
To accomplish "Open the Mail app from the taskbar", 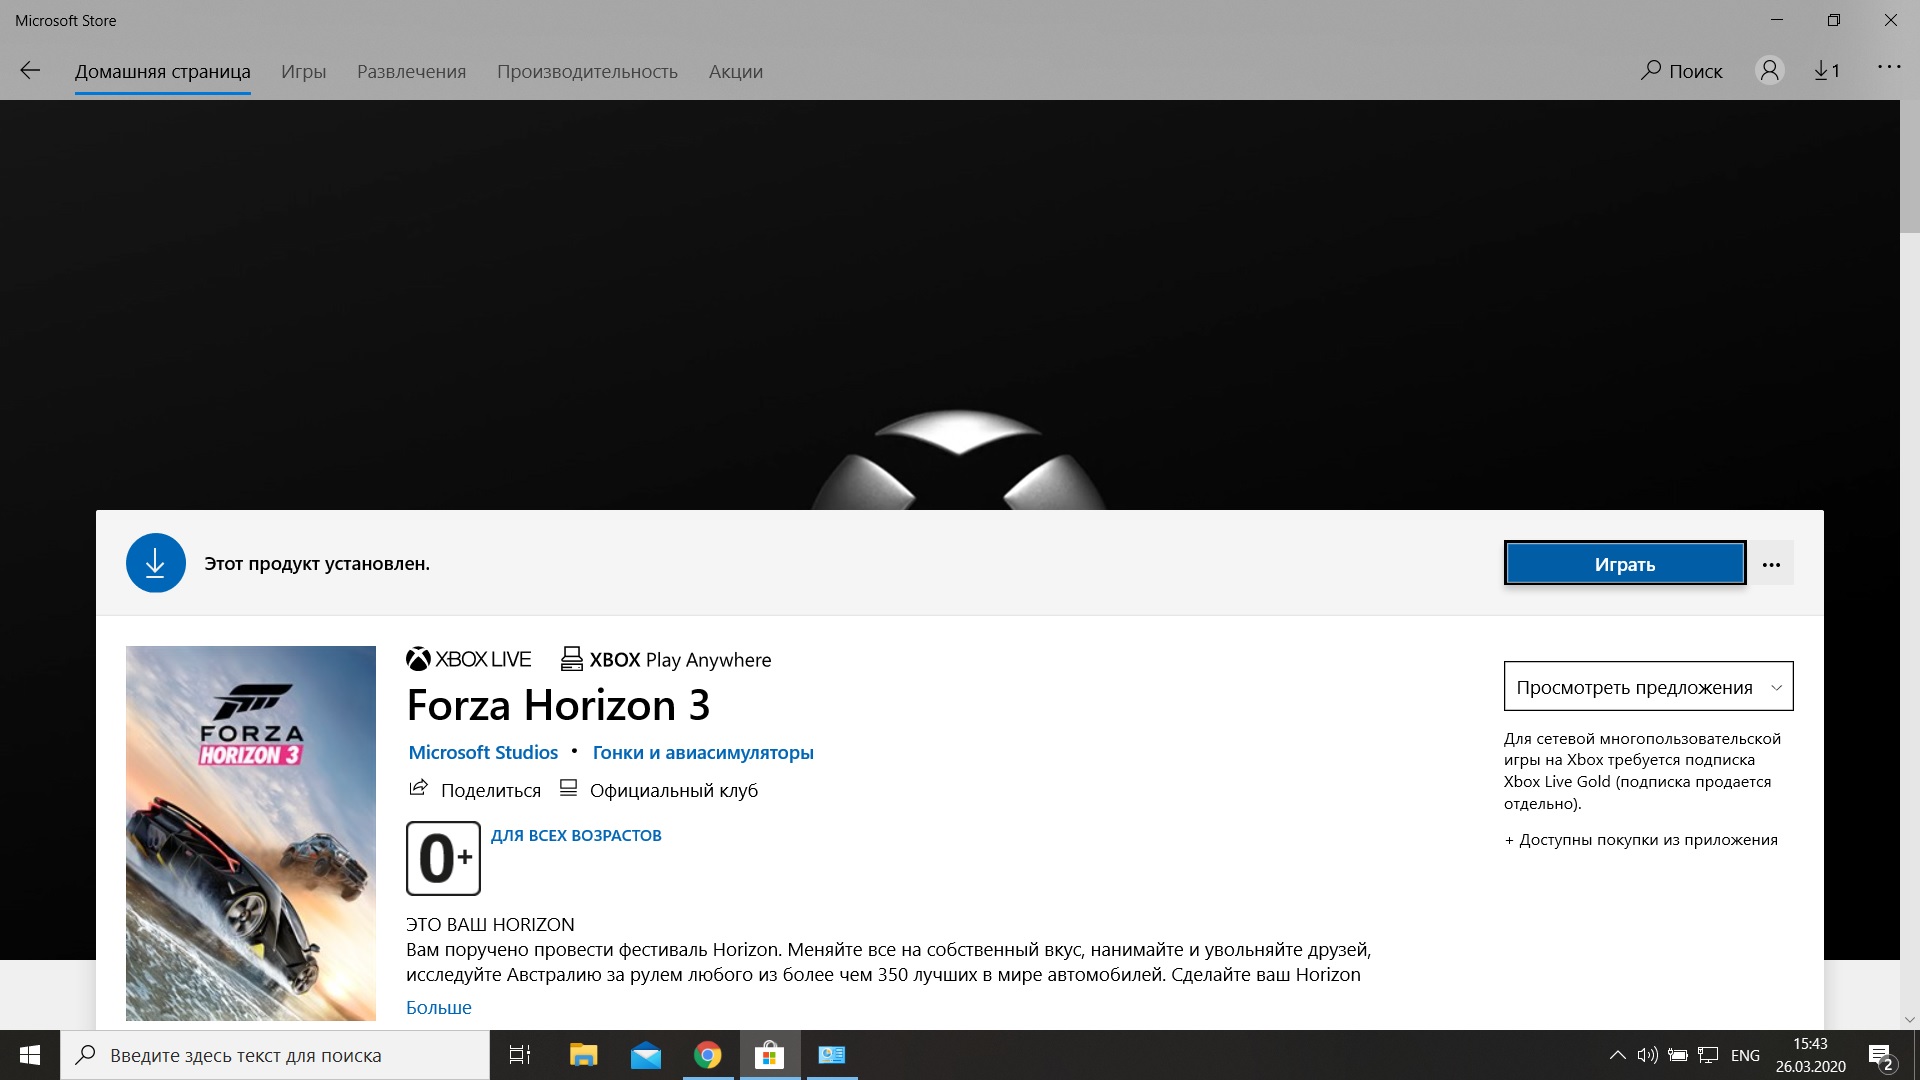I will click(646, 1055).
